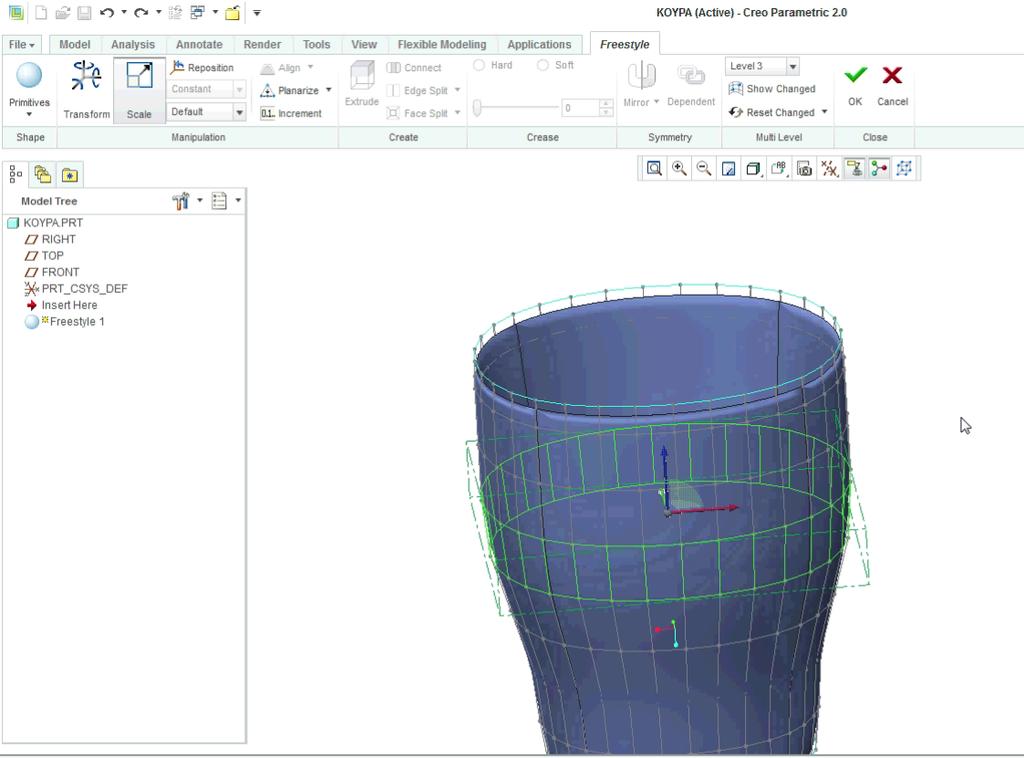Viewport: 1024px width, 758px height.
Task: Open the Model Tree settings hammer menu
Action: click(x=181, y=201)
